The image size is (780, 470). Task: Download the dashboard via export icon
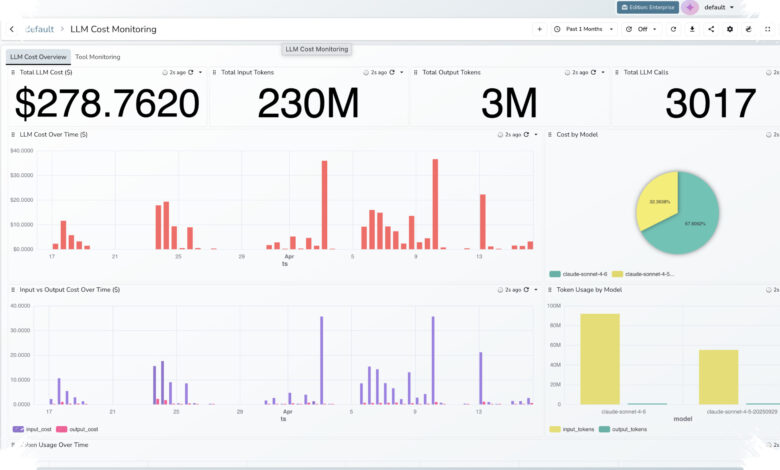coord(692,29)
